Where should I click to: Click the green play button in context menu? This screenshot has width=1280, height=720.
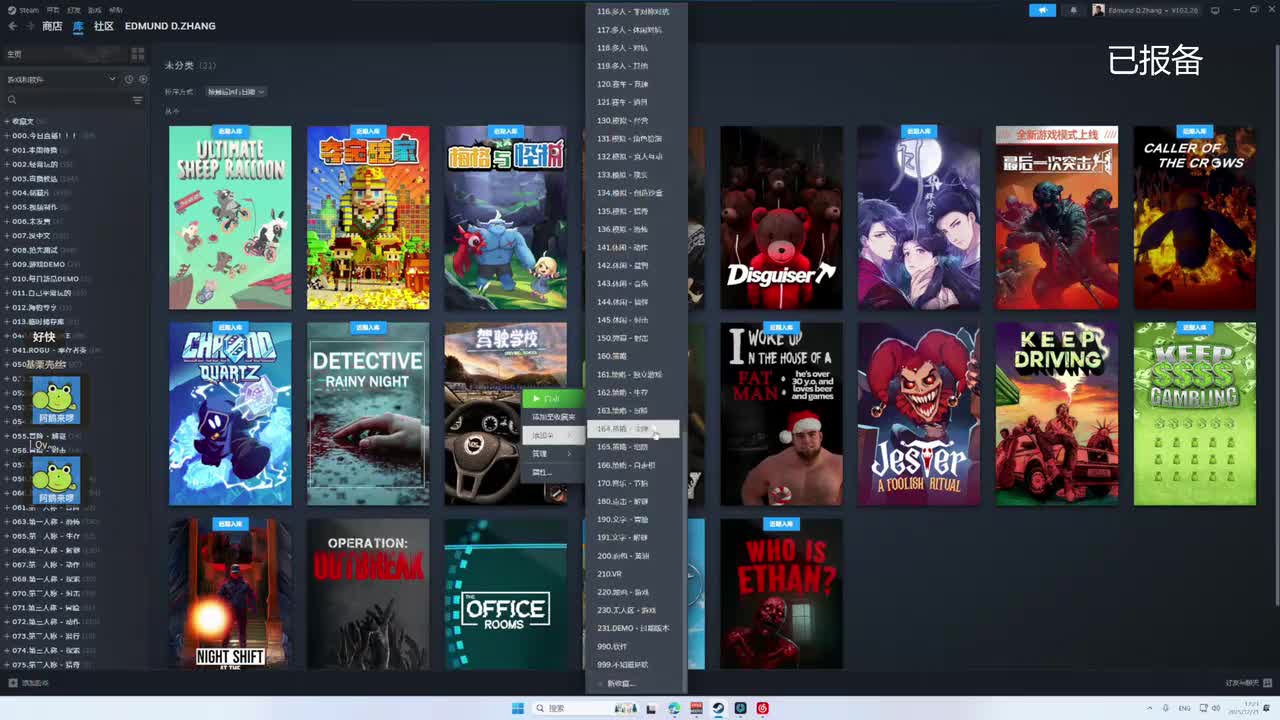pos(553,399)
